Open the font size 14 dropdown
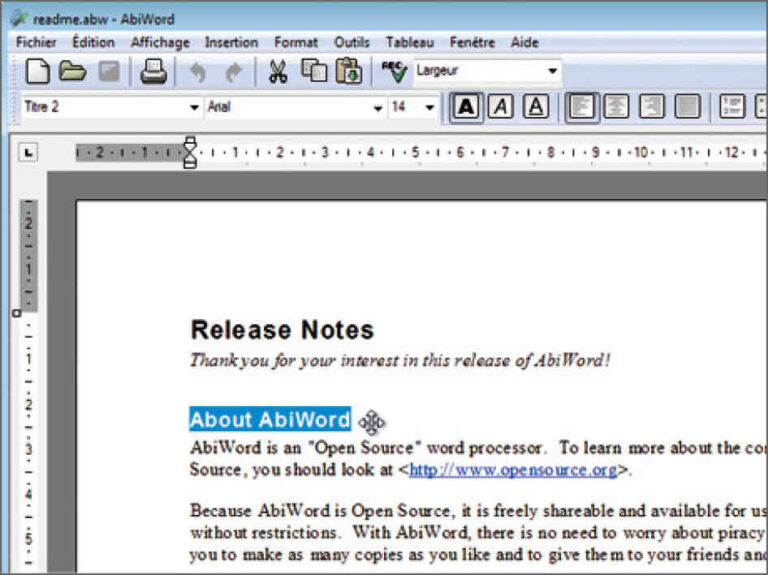Image resolution: width=768 pixels, height=575 pixels. 430,107
